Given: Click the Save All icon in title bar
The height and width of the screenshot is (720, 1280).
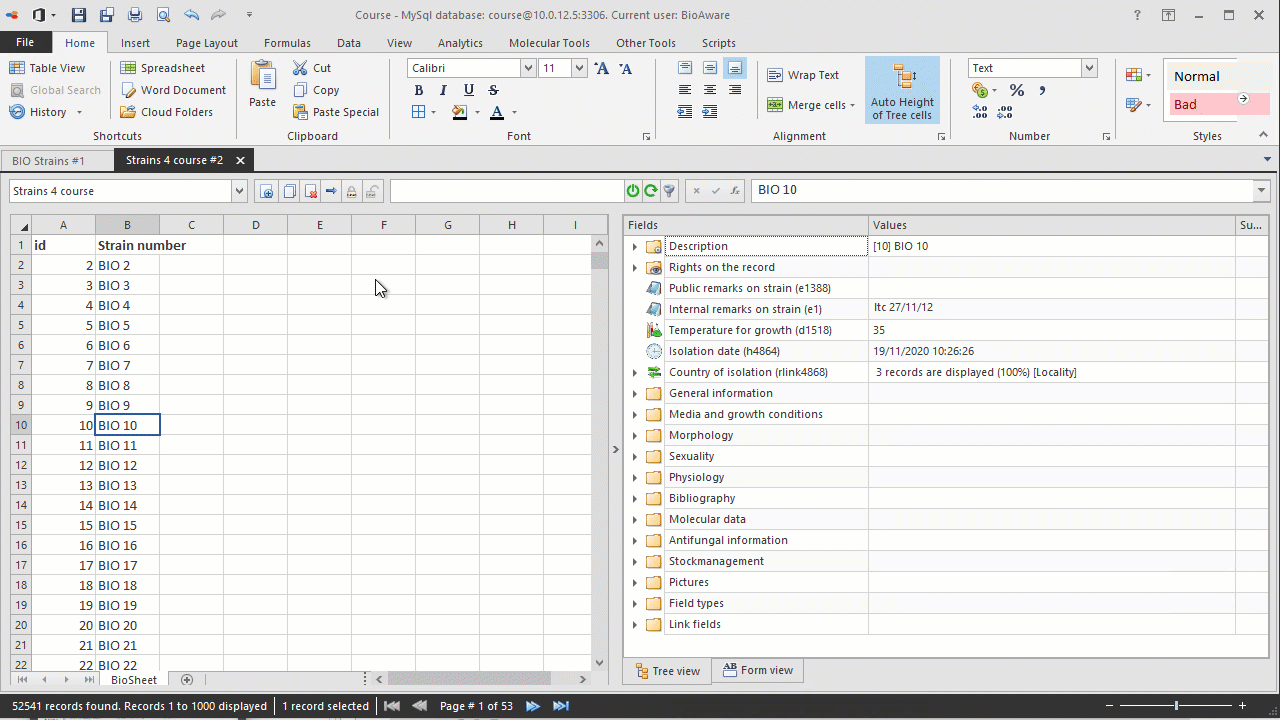Looking at the screenshot, I should (107, 15).
